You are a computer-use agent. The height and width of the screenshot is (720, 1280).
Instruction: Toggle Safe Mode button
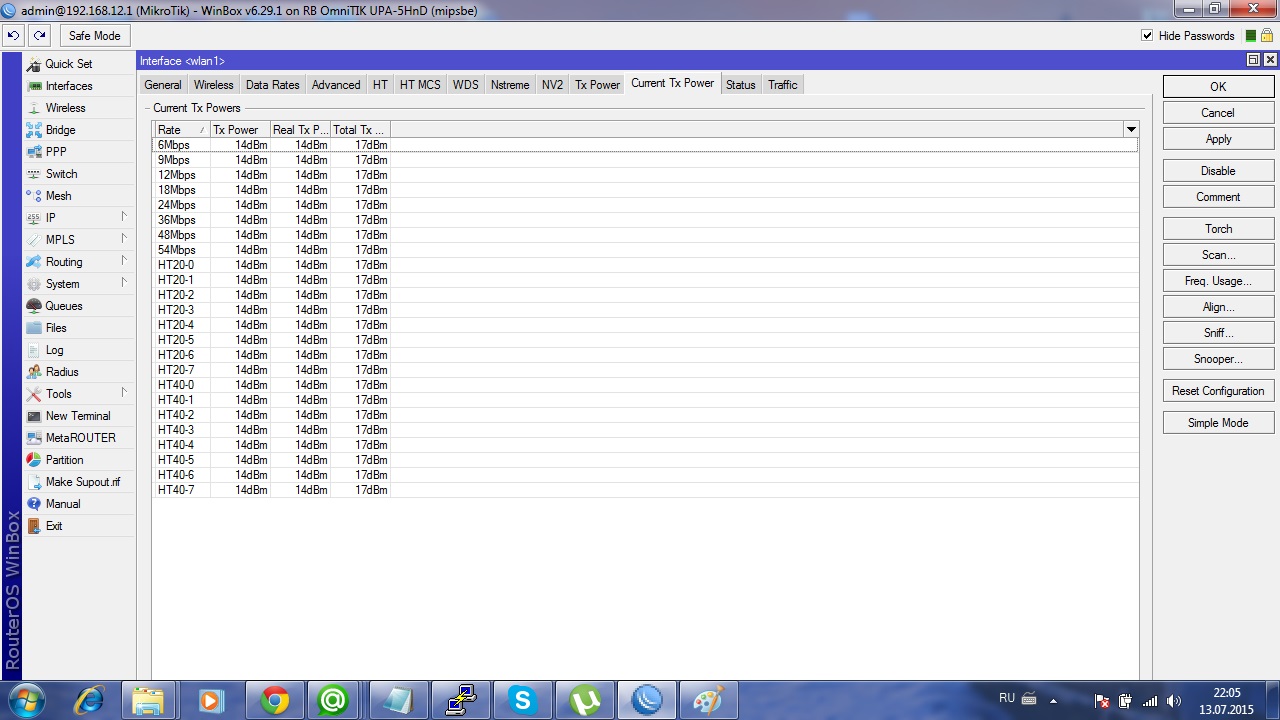tap(94, 36)
